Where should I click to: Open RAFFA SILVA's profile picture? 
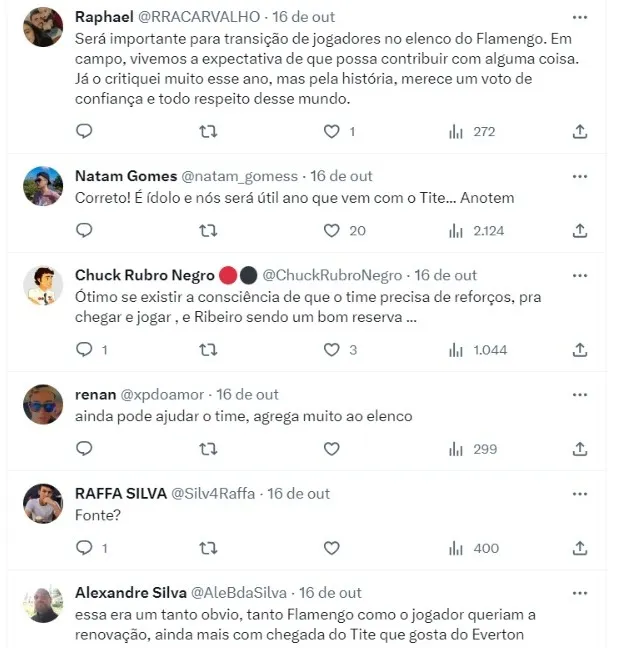[44, 503]
